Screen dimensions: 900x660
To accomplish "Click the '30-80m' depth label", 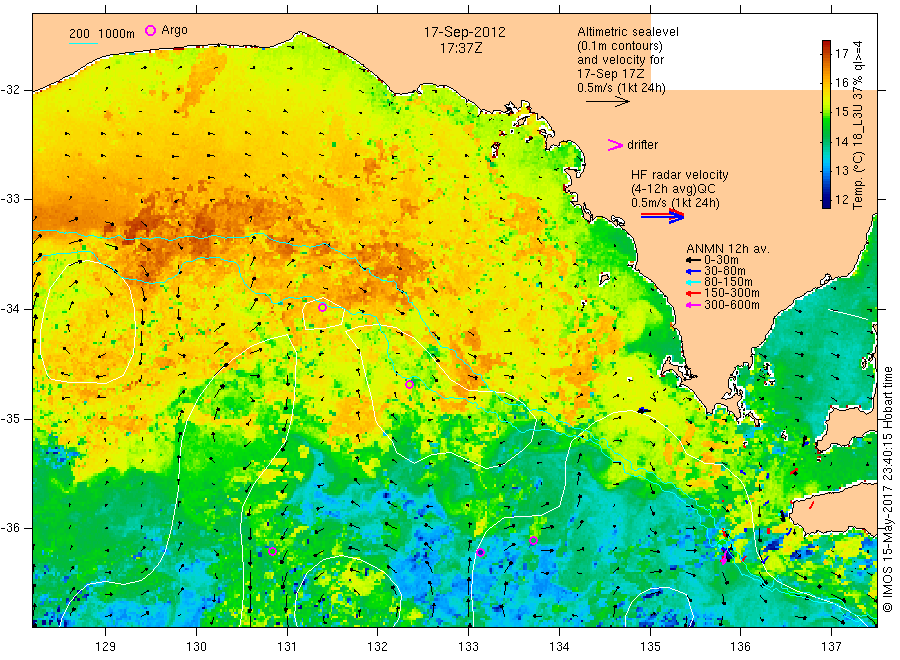I will coord(724,271).
